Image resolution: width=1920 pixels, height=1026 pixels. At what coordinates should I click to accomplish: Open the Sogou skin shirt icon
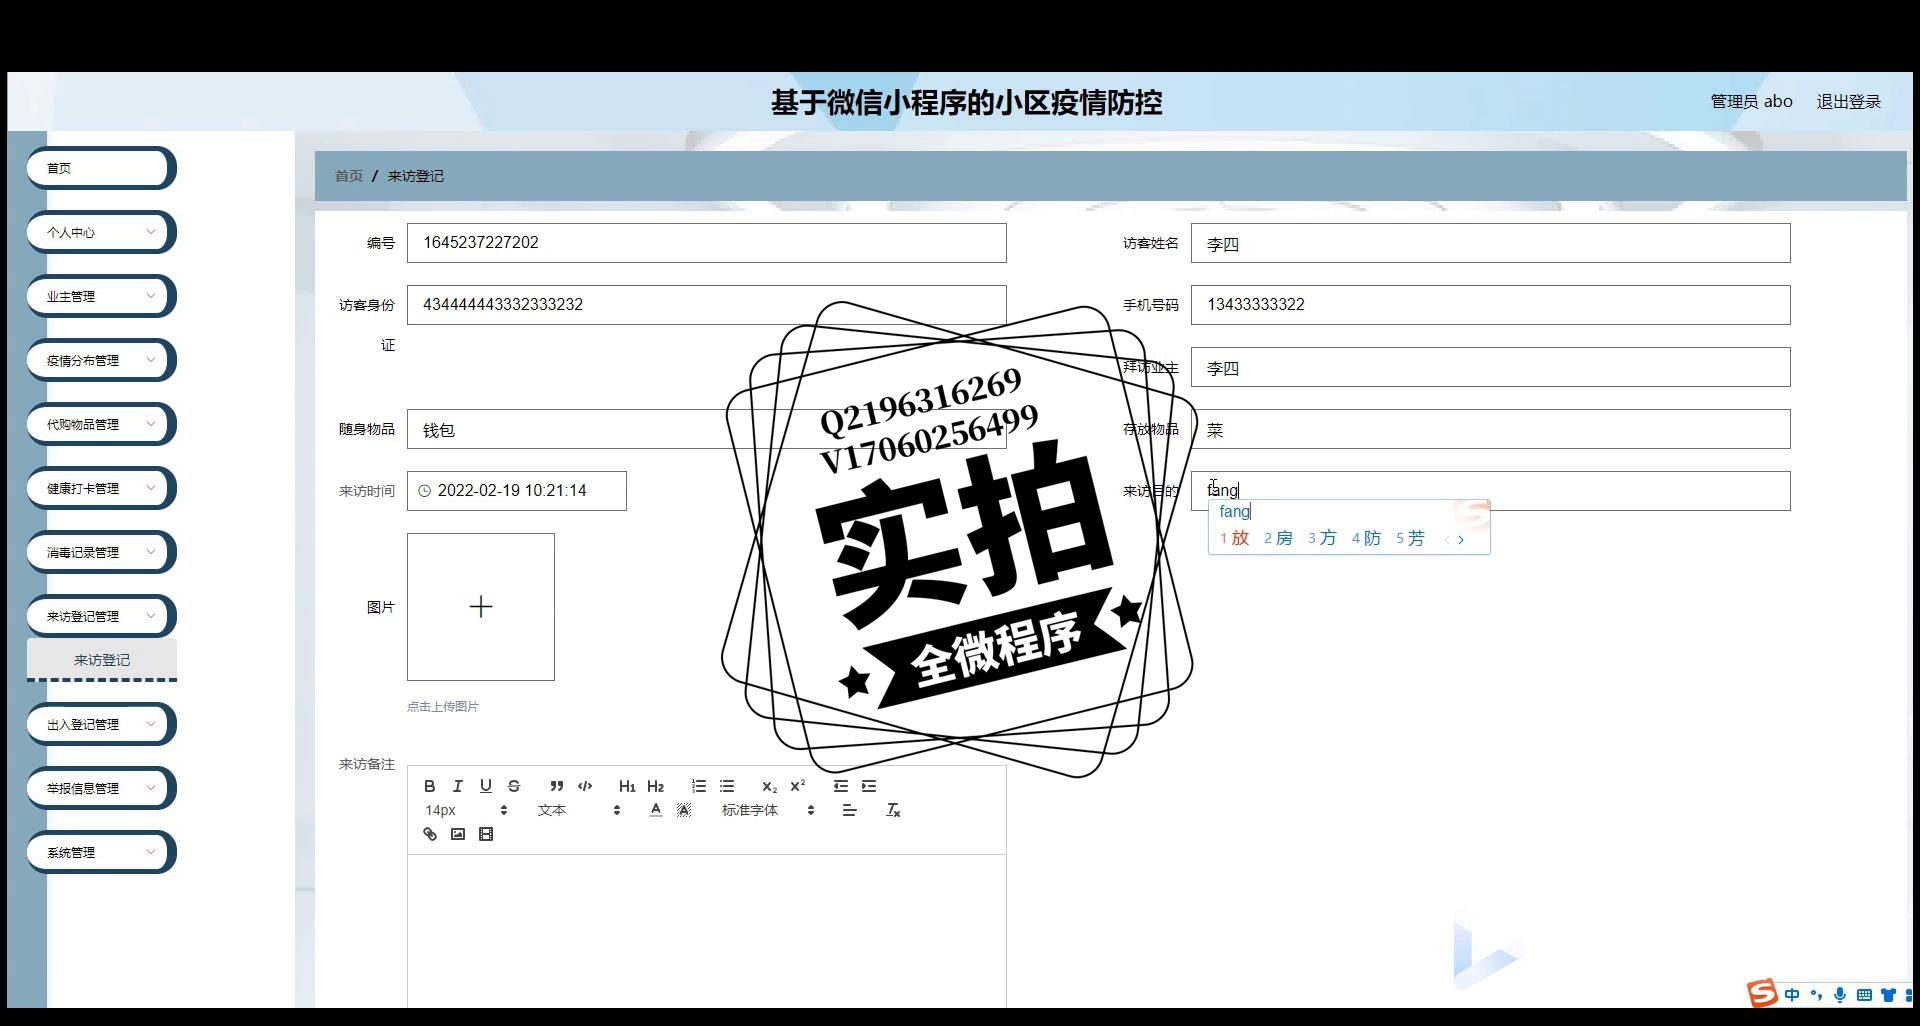[x=1888, y=995]
